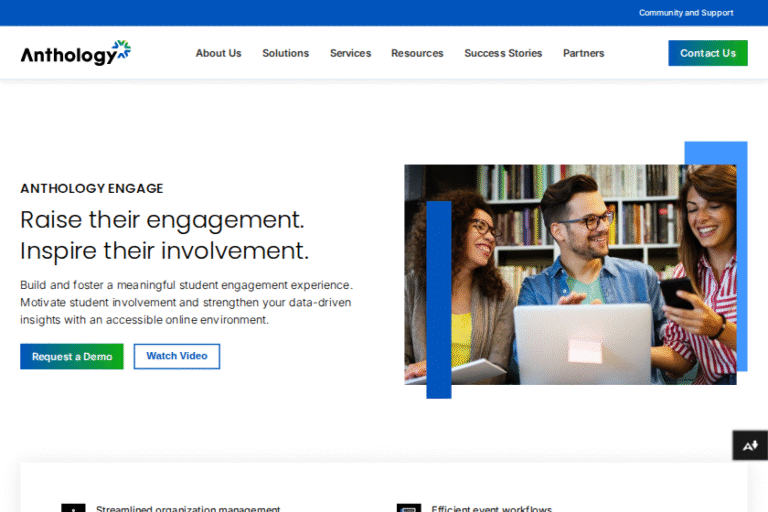Click the Request a Demo button

(x=72, y=357)
